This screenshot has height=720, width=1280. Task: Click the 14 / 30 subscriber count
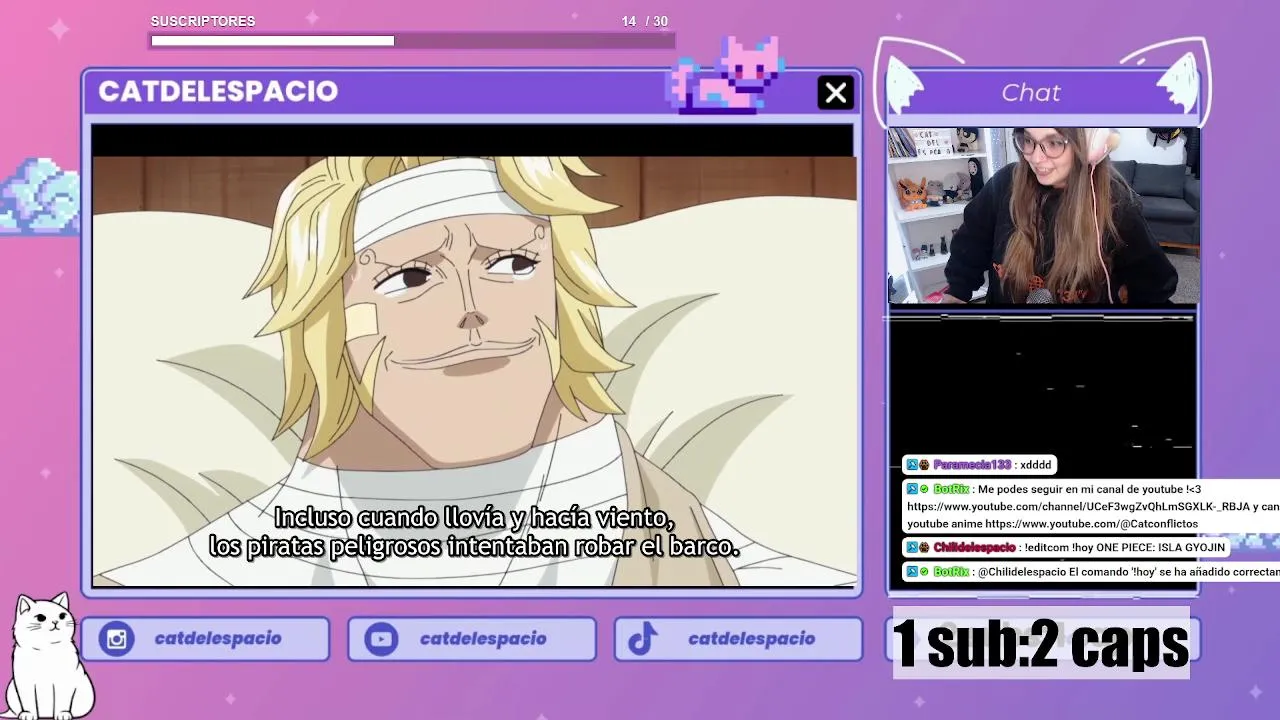(x=644, y=21)
